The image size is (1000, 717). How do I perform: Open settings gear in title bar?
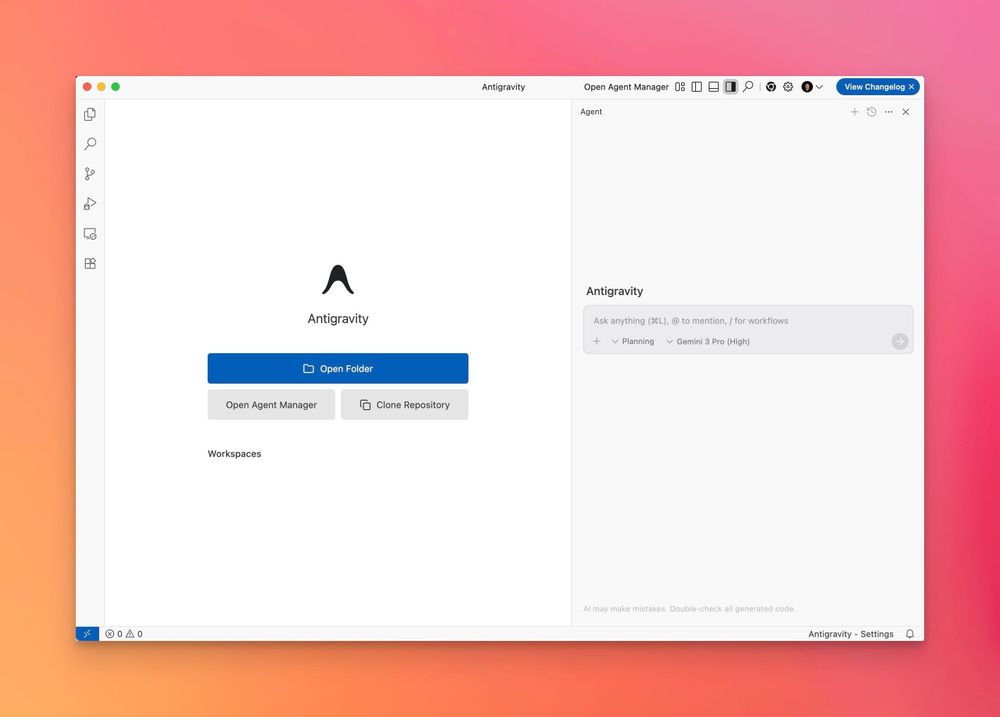point(788,87)
